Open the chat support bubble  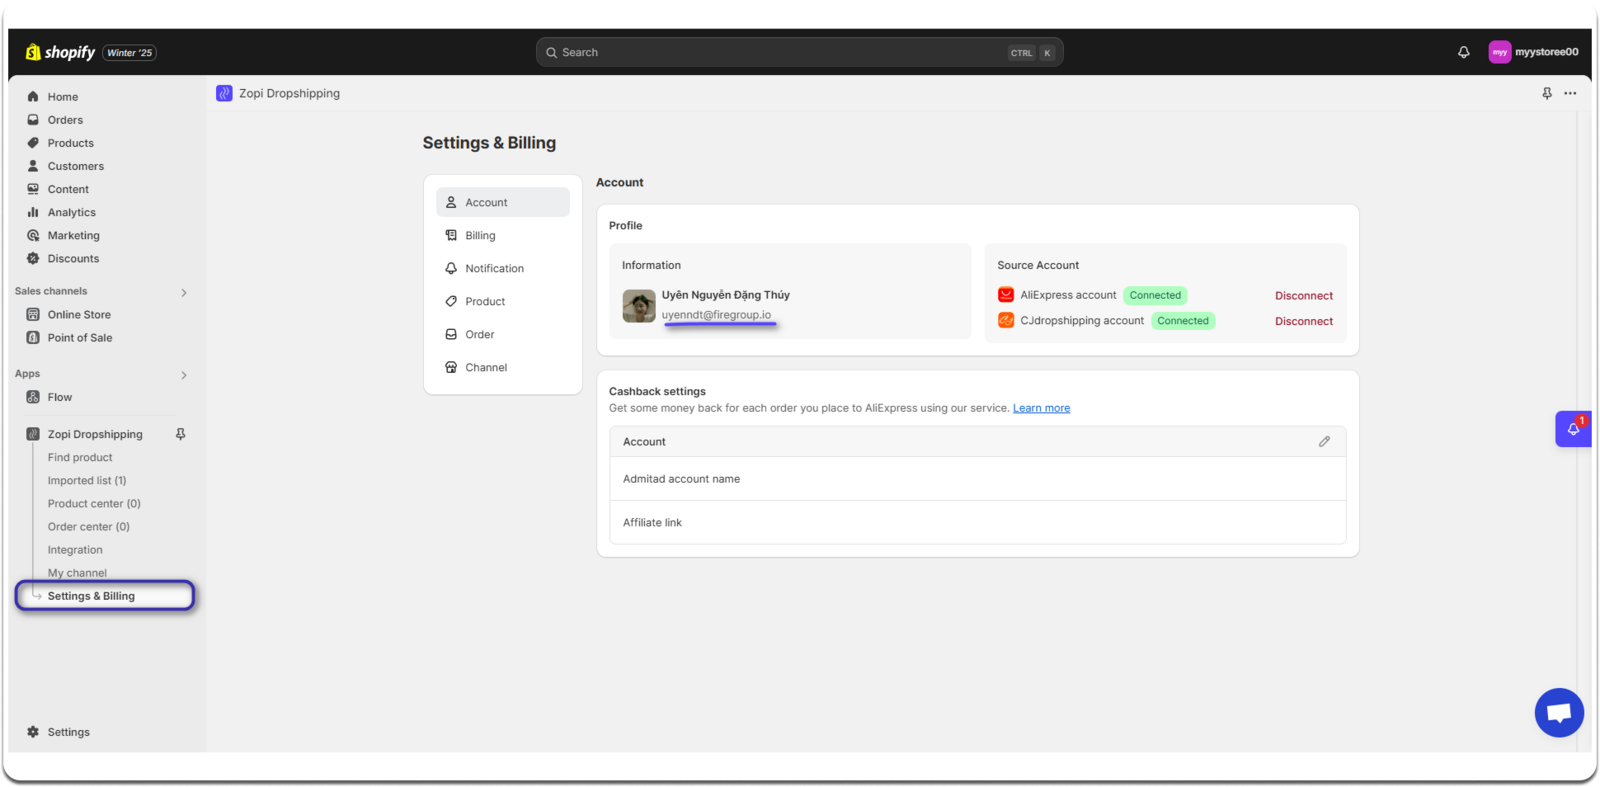point(1559,713)
